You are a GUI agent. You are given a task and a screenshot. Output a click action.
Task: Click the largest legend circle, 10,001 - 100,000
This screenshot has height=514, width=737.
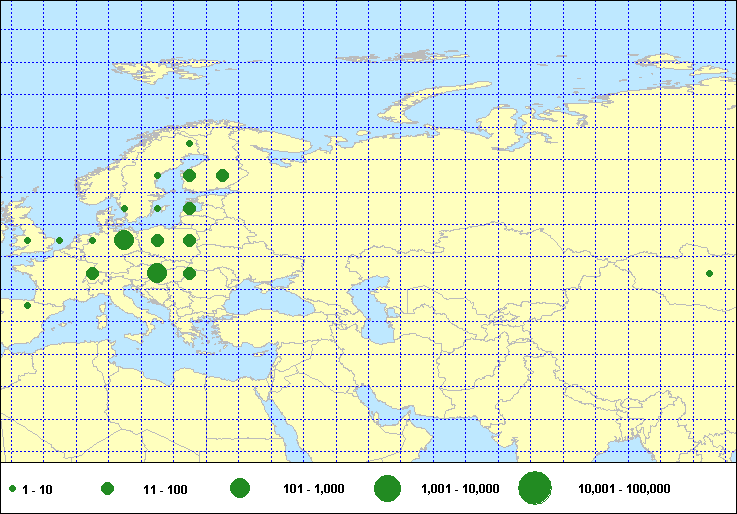[x=535, y=488]
